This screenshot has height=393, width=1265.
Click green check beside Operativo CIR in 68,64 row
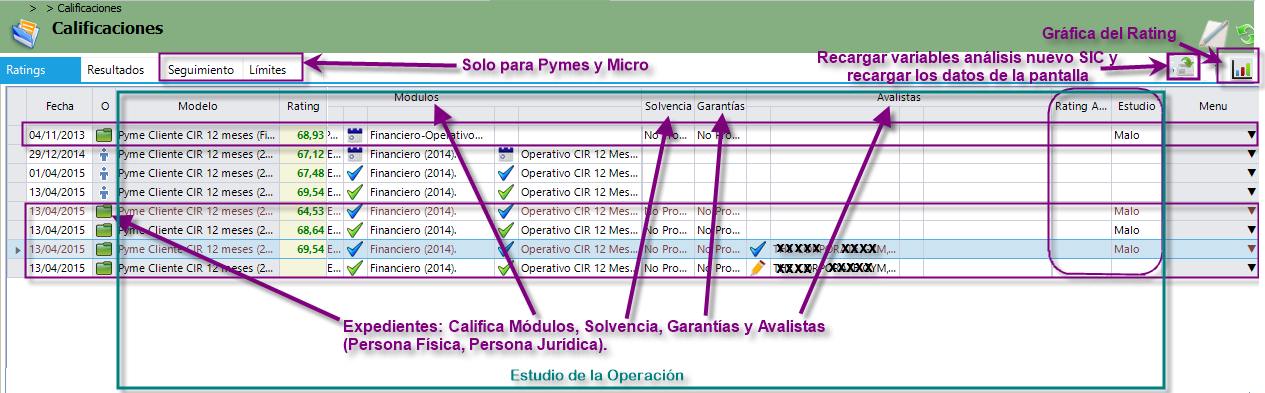point(505,230)
